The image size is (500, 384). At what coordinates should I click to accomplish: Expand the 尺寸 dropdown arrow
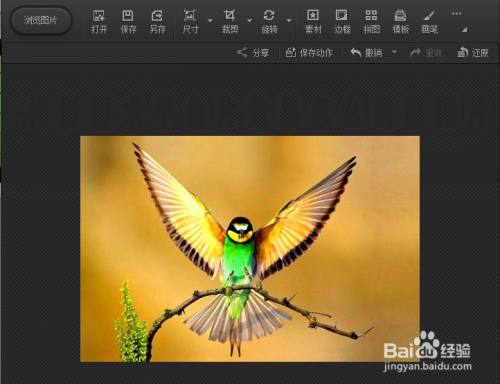pyautogui.click(x=210, y=21)
